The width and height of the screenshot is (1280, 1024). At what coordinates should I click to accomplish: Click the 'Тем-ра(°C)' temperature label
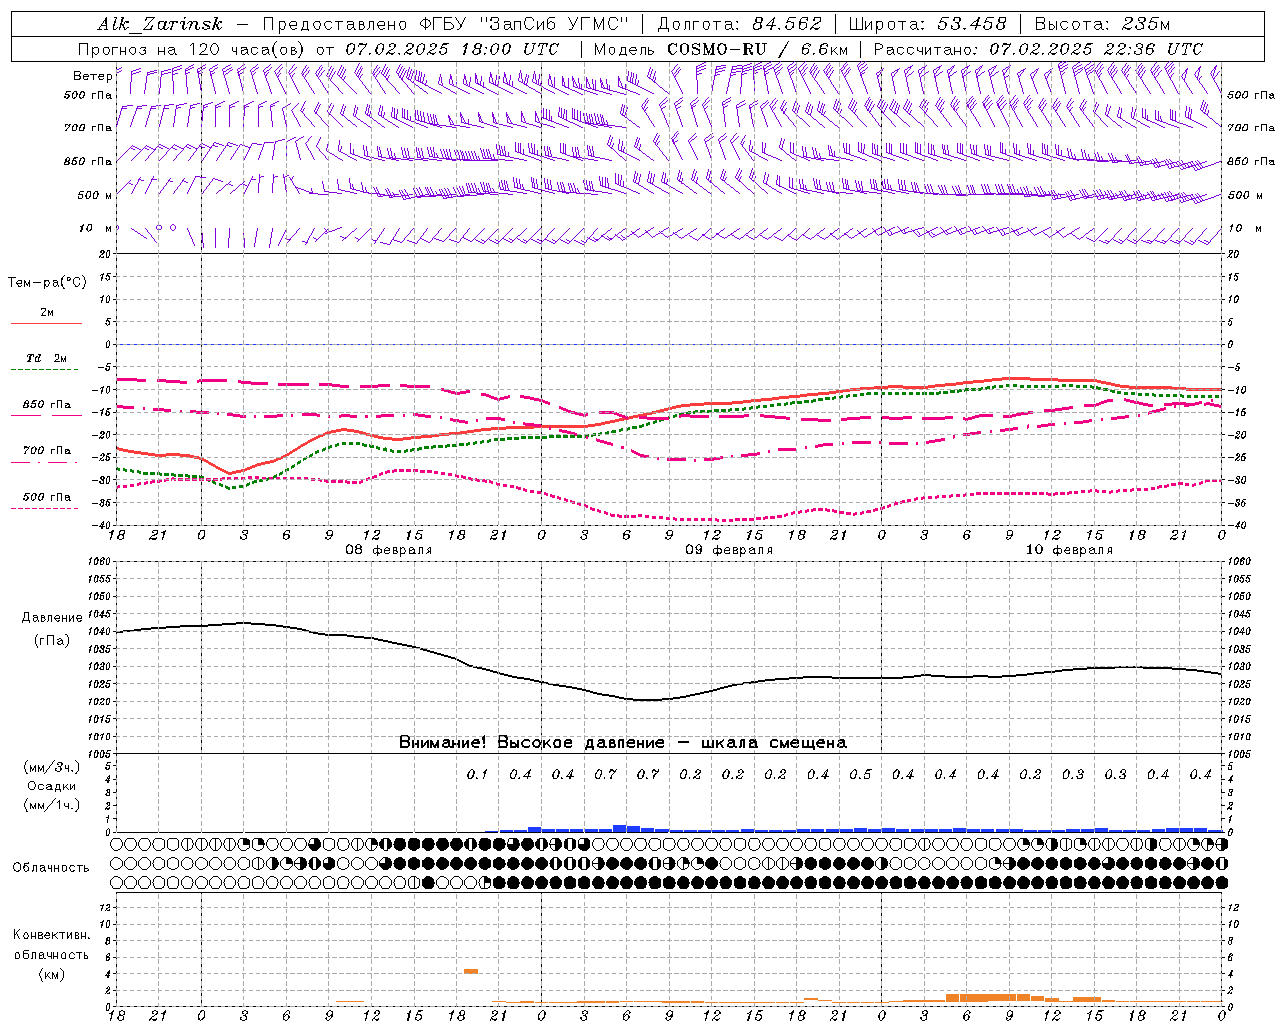[47, 282]
